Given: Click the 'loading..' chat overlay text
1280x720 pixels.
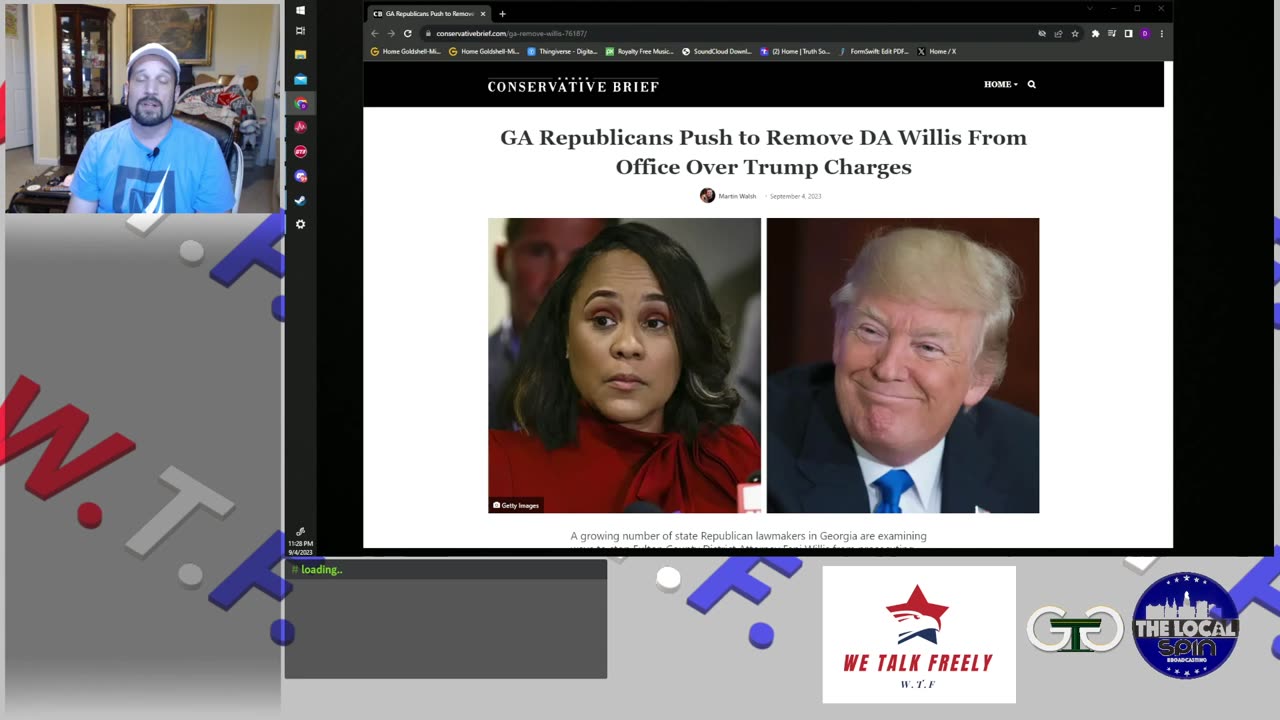Looking at the screenshot, I should (322, 569).
